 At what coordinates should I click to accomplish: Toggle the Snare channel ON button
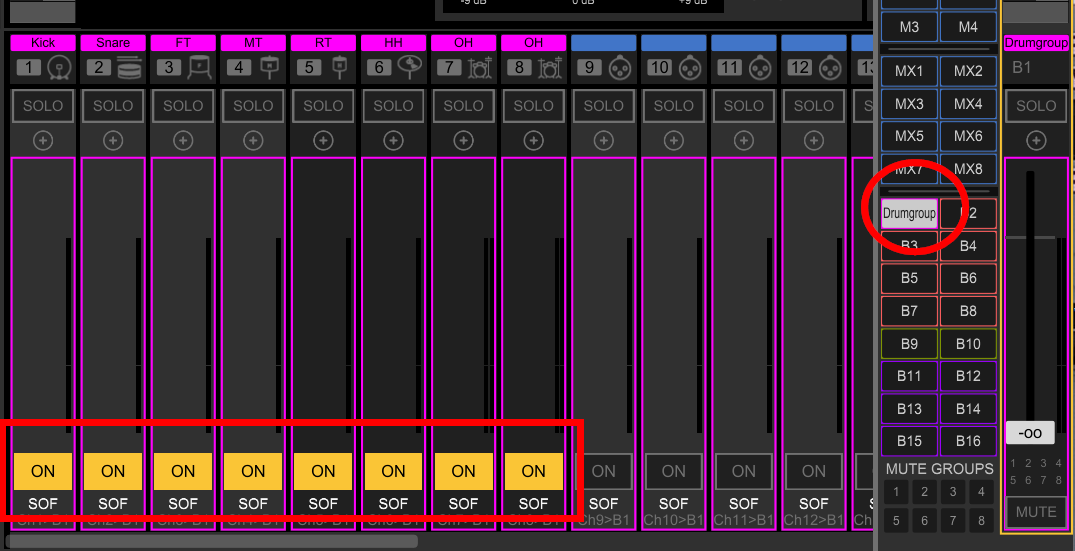point(113,471)
